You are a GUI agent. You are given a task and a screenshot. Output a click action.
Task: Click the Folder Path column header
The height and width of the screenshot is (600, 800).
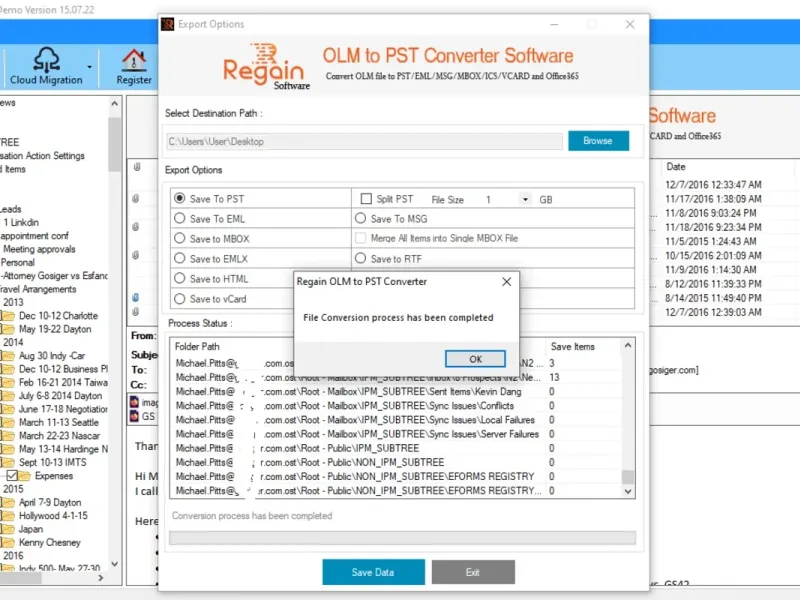[197, 346]
